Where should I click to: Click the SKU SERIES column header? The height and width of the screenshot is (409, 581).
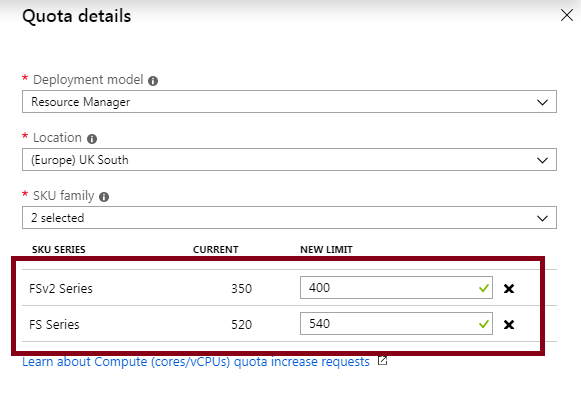59,250
